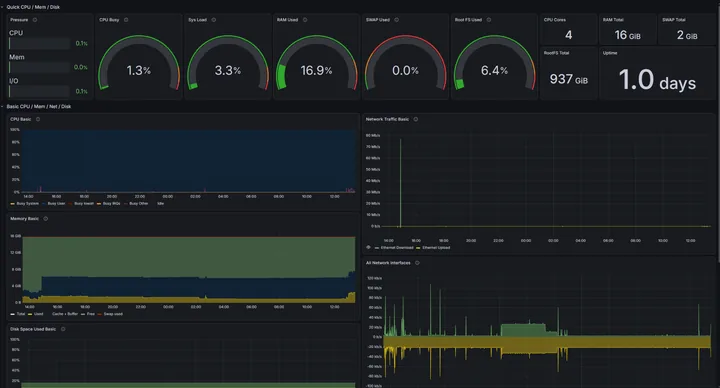Click the info icon beside All Network Interfaces
720x388 pixels.
coord(417,263)
